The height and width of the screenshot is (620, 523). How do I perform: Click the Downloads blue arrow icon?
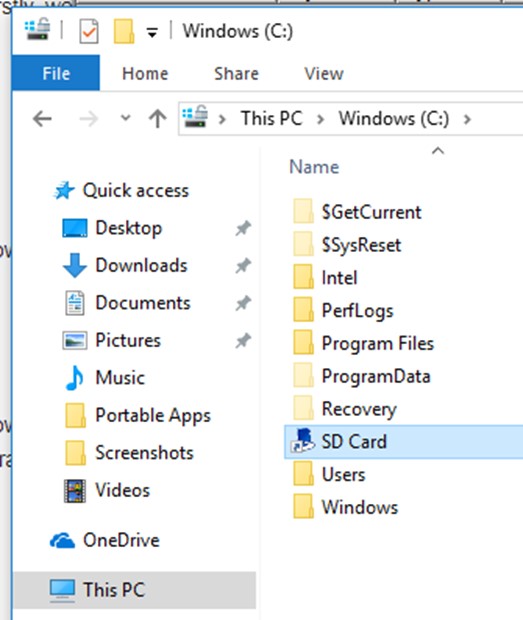point(75,265)
